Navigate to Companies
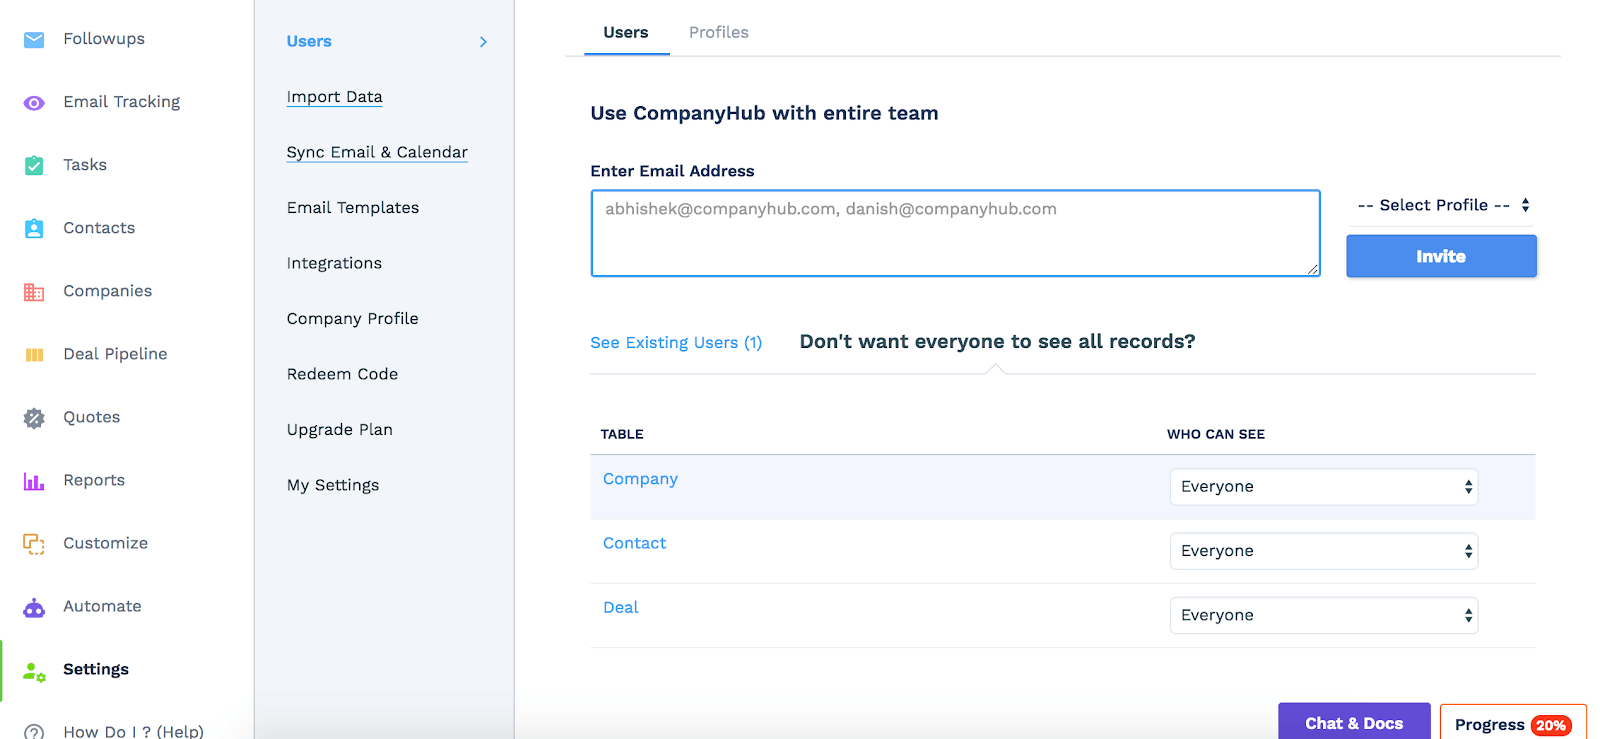Image resolution: width=1600 pixels, height=739 pixels. point(108,291)
